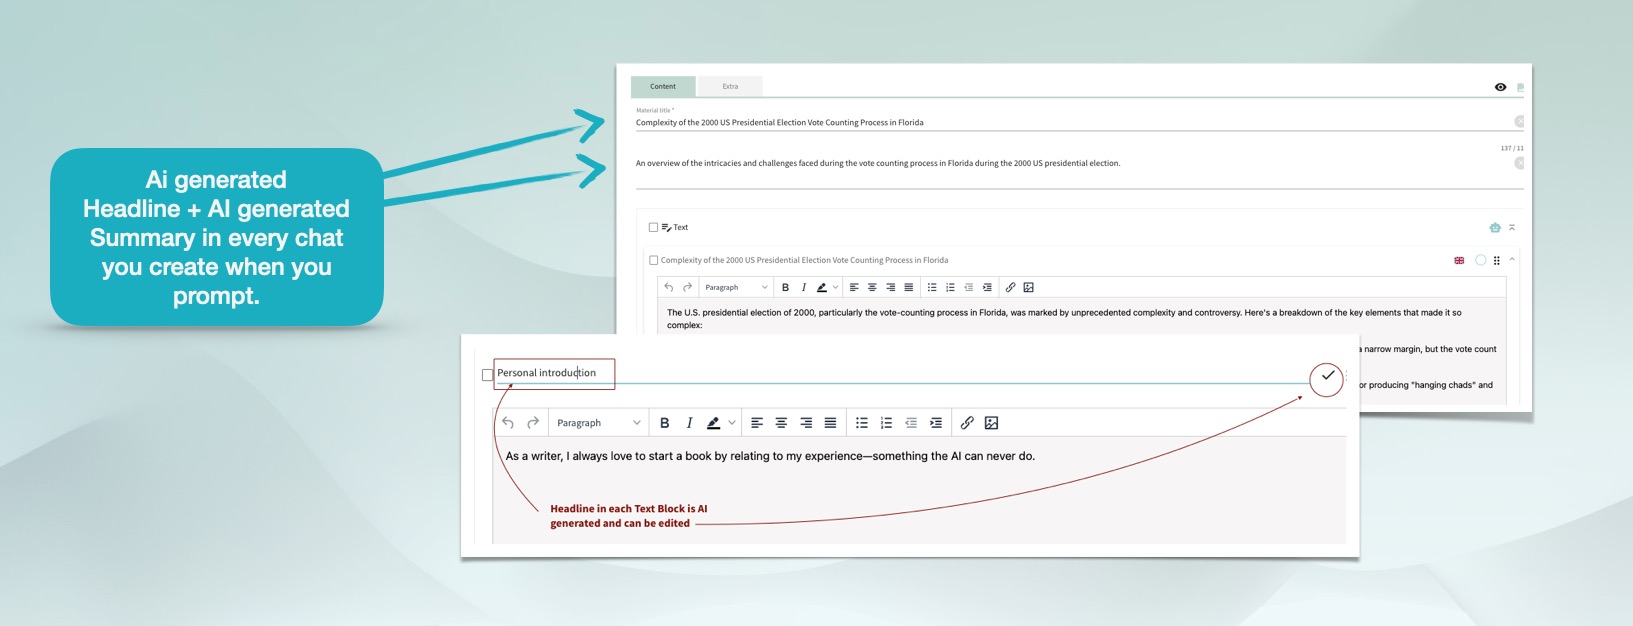The width and height of the screenshot is (1633, 626).
Task: Click the UK flag language button
Action: [x=1459, y=260]
